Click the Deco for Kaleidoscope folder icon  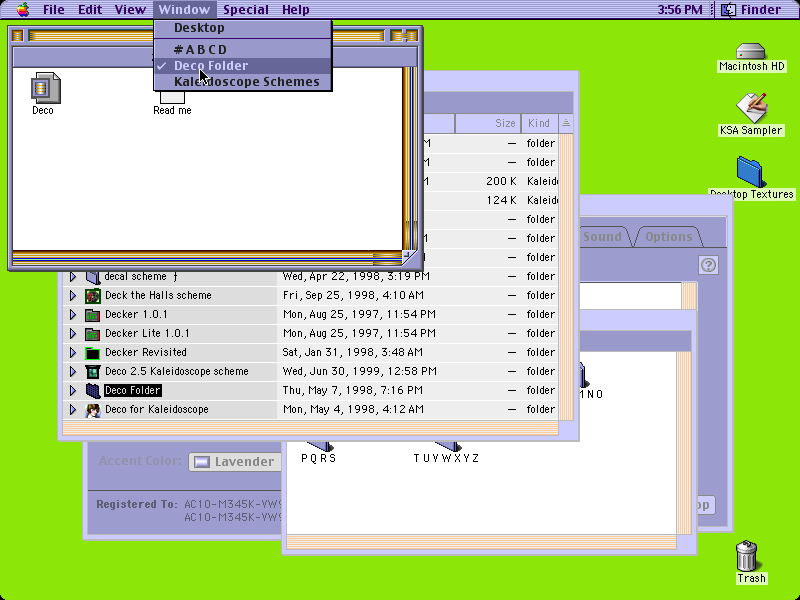pos(92,410)
